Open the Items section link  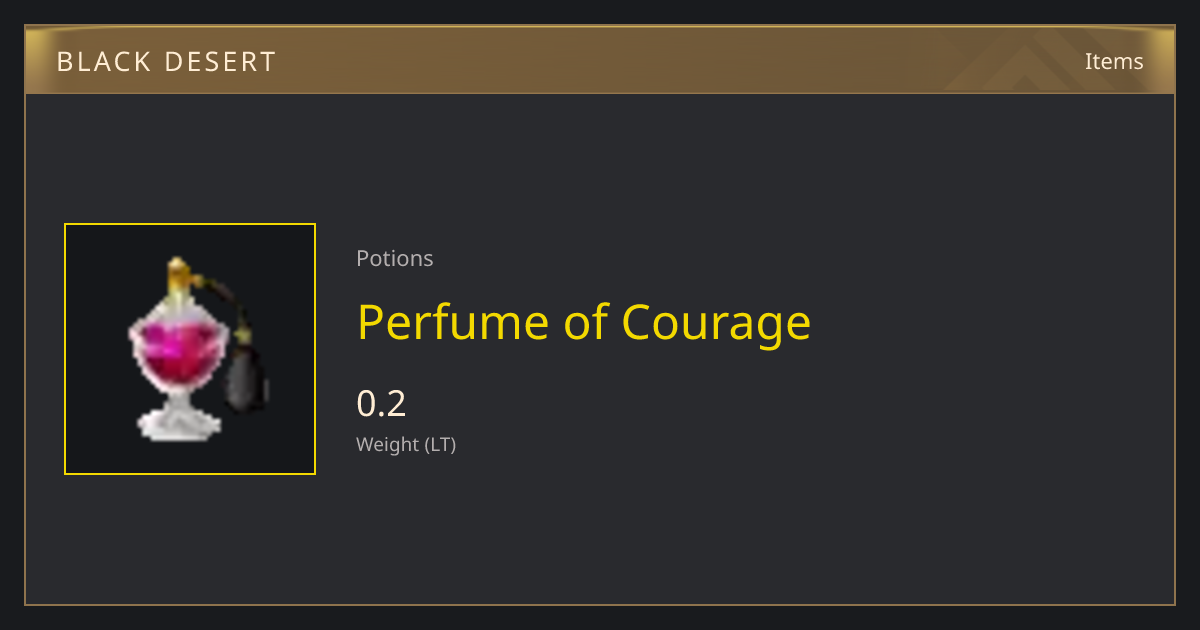pyautogui.click(x=1114, y=61)
